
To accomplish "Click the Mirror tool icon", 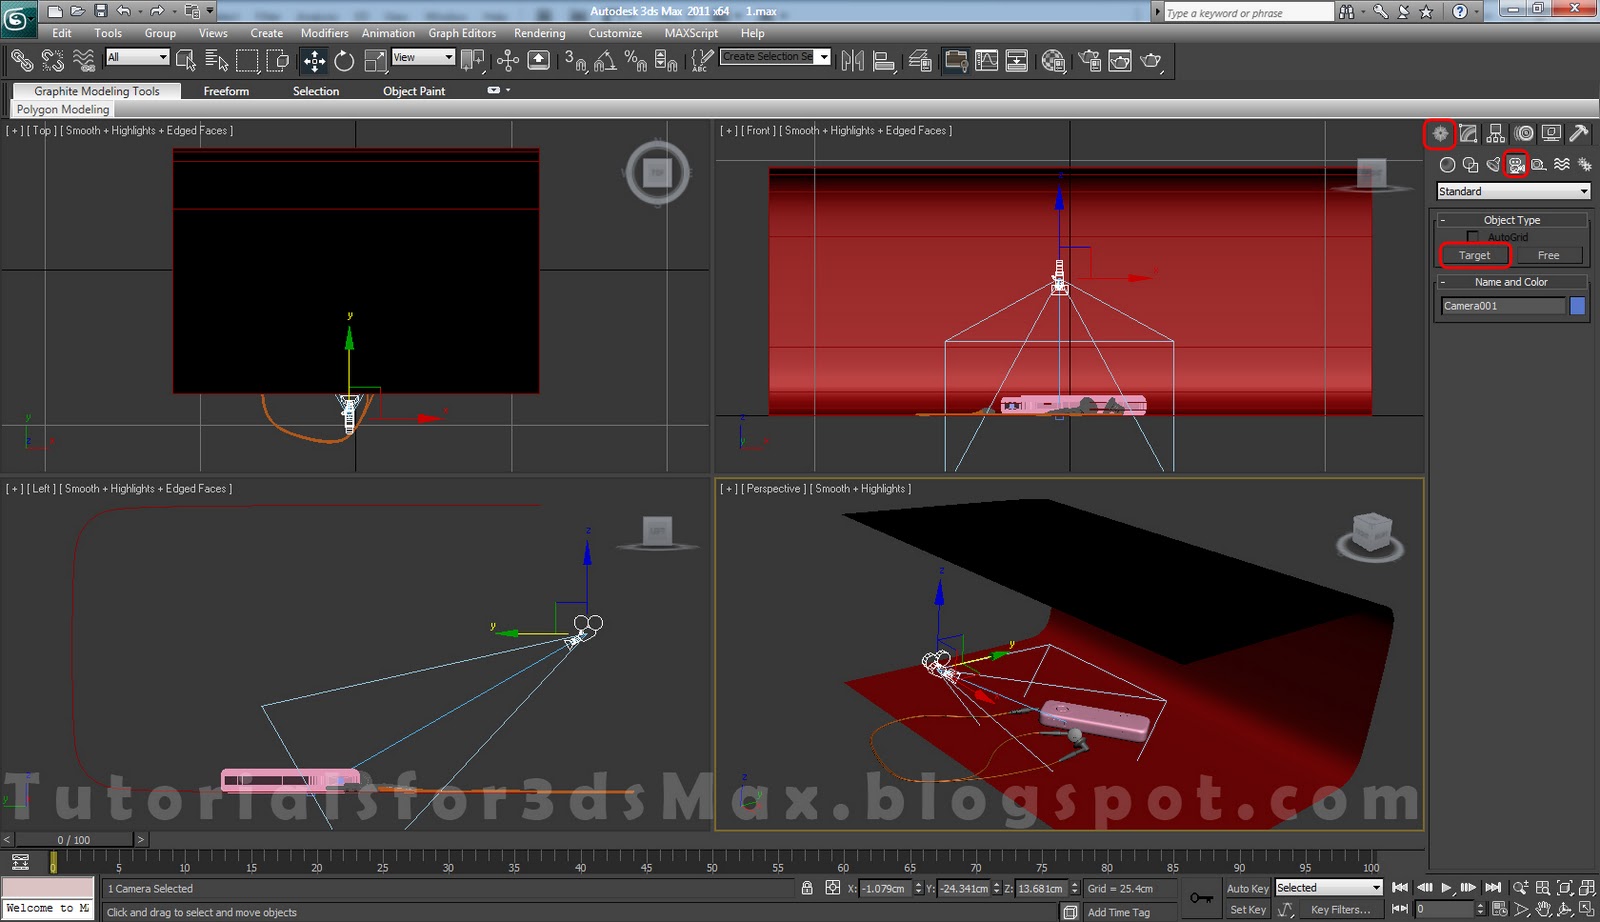I will tap(852, 61).
